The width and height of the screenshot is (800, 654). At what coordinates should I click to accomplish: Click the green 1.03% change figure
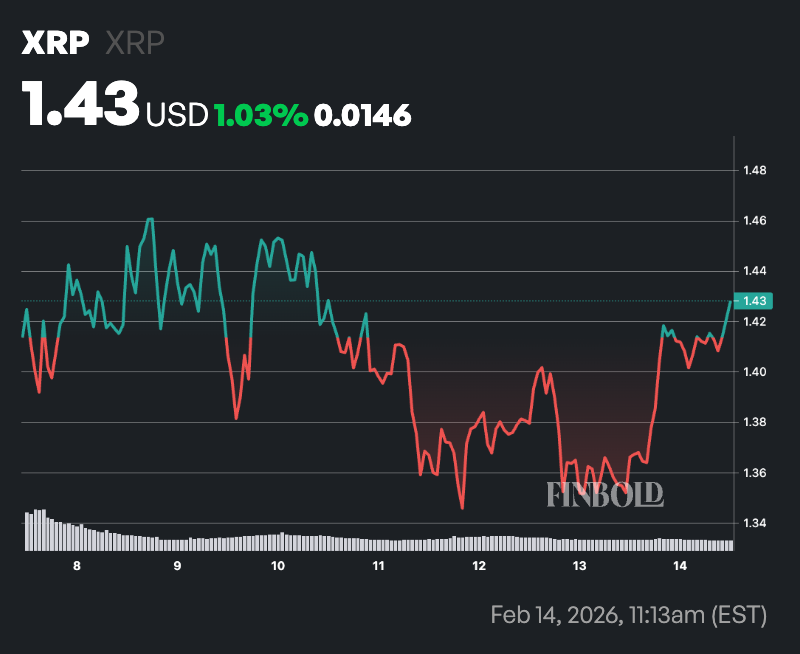click(x=259, y=115)
